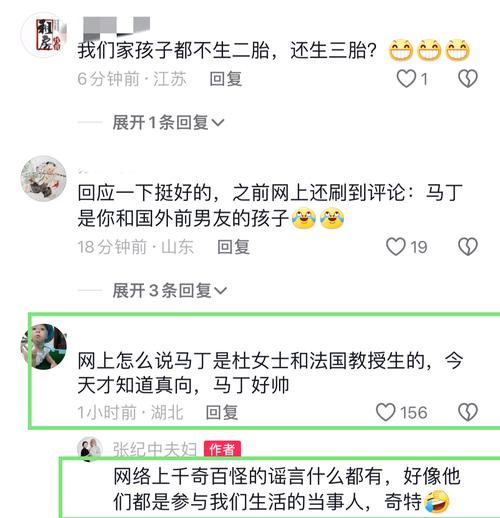Reply to the Jiangsu comment via 回复
Image resolution: width=500 pixels, height=518 pixels.
pyautogui.click(x=226, y=79)
